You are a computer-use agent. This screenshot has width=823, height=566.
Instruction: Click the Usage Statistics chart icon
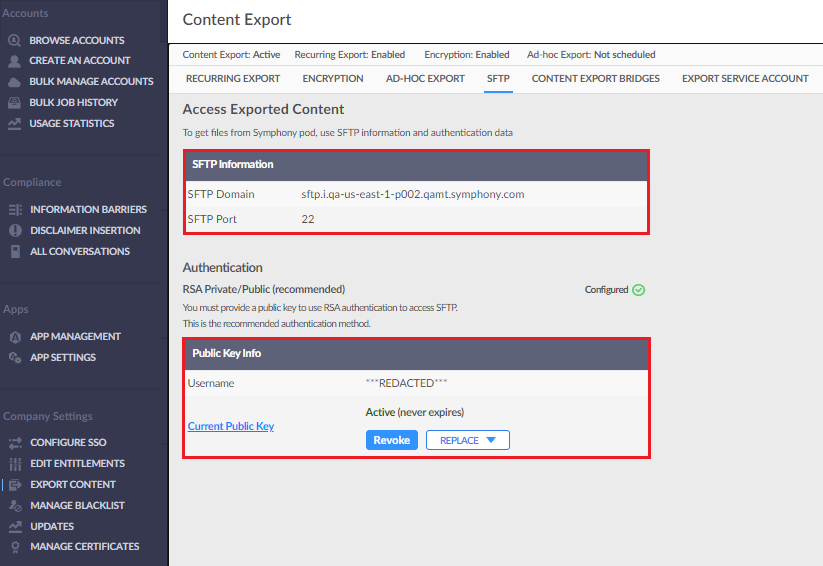(x=14, y=124)
